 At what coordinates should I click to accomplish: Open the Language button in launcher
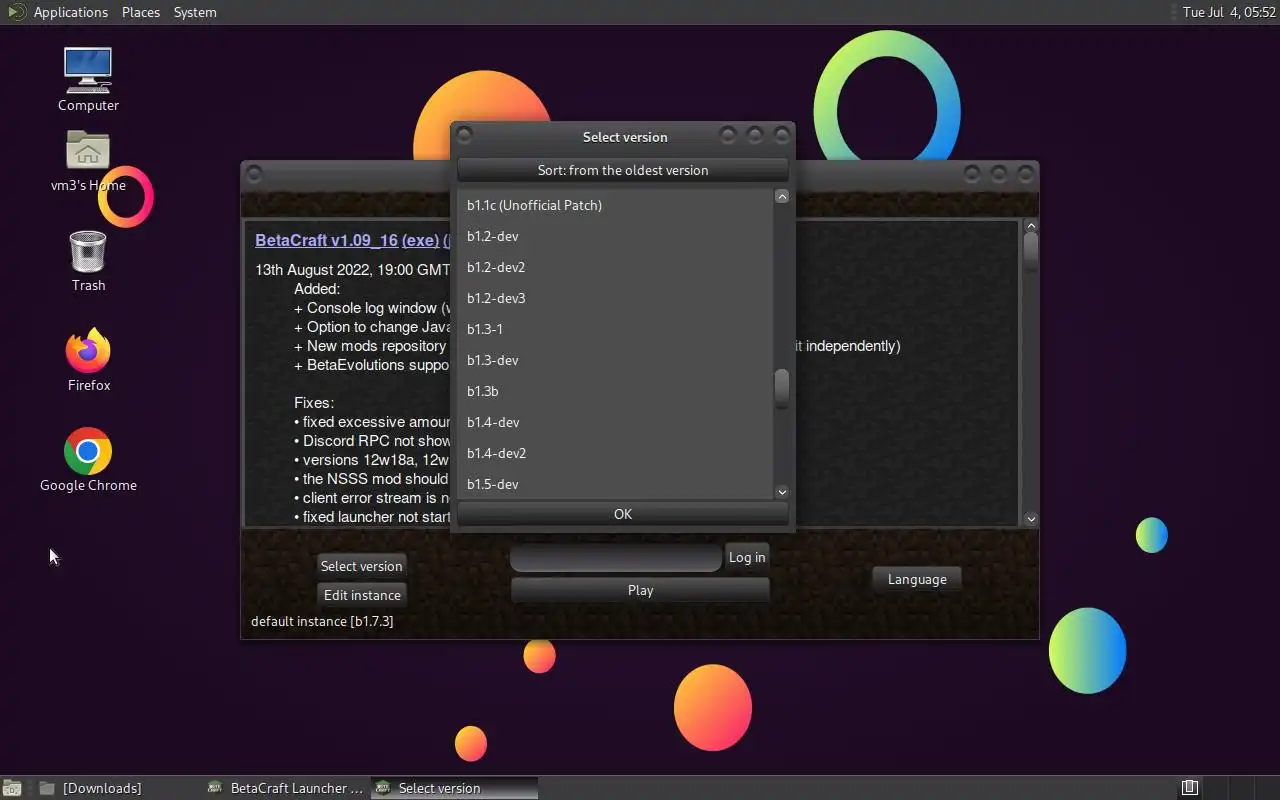pos(917,579)
